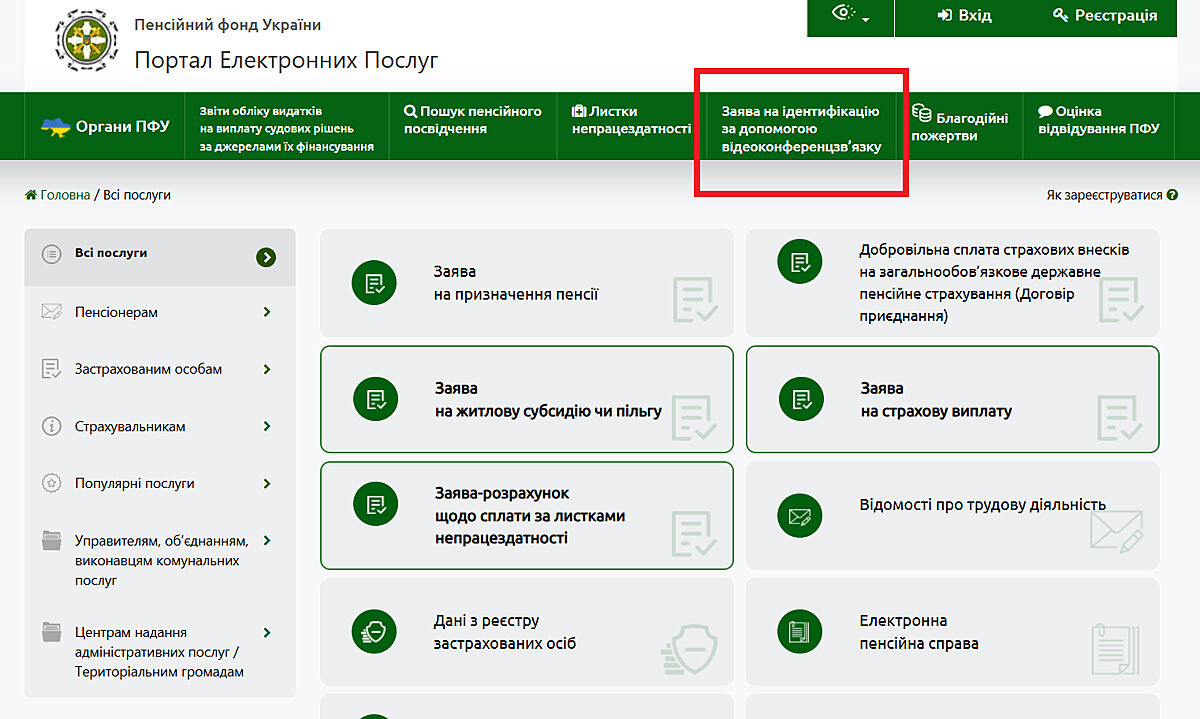Viewport: 1200px width, 719px height.
Task: Click Дані з реєстру застрахованих осіб shield icon
Action: (374, 632)
